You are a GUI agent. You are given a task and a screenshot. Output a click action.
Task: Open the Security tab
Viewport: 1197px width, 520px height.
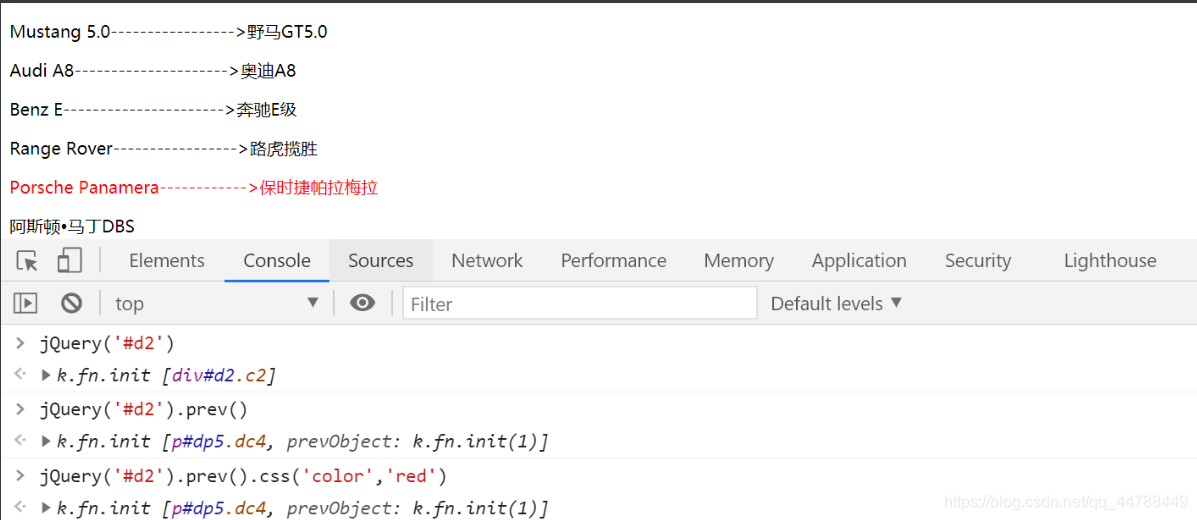978,260
